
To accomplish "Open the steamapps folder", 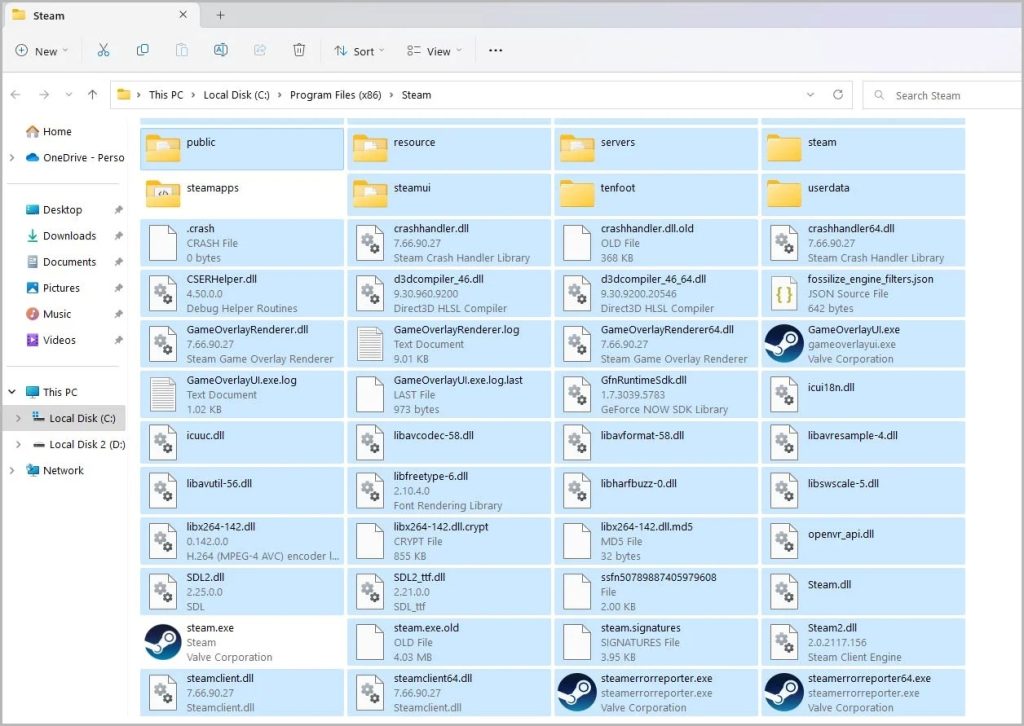I will 212,188.
